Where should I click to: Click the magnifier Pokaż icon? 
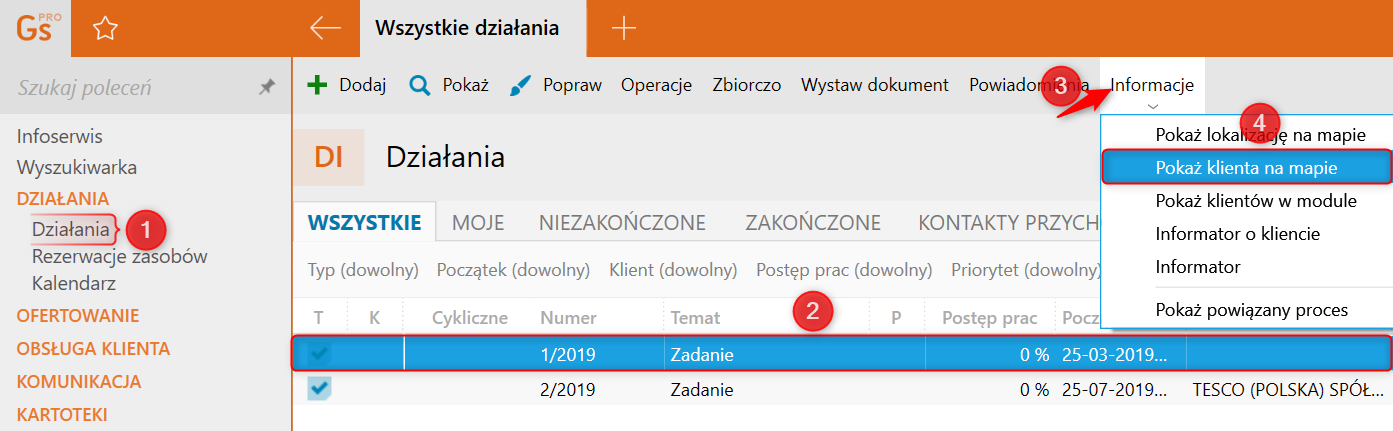(x=420, y=85)
